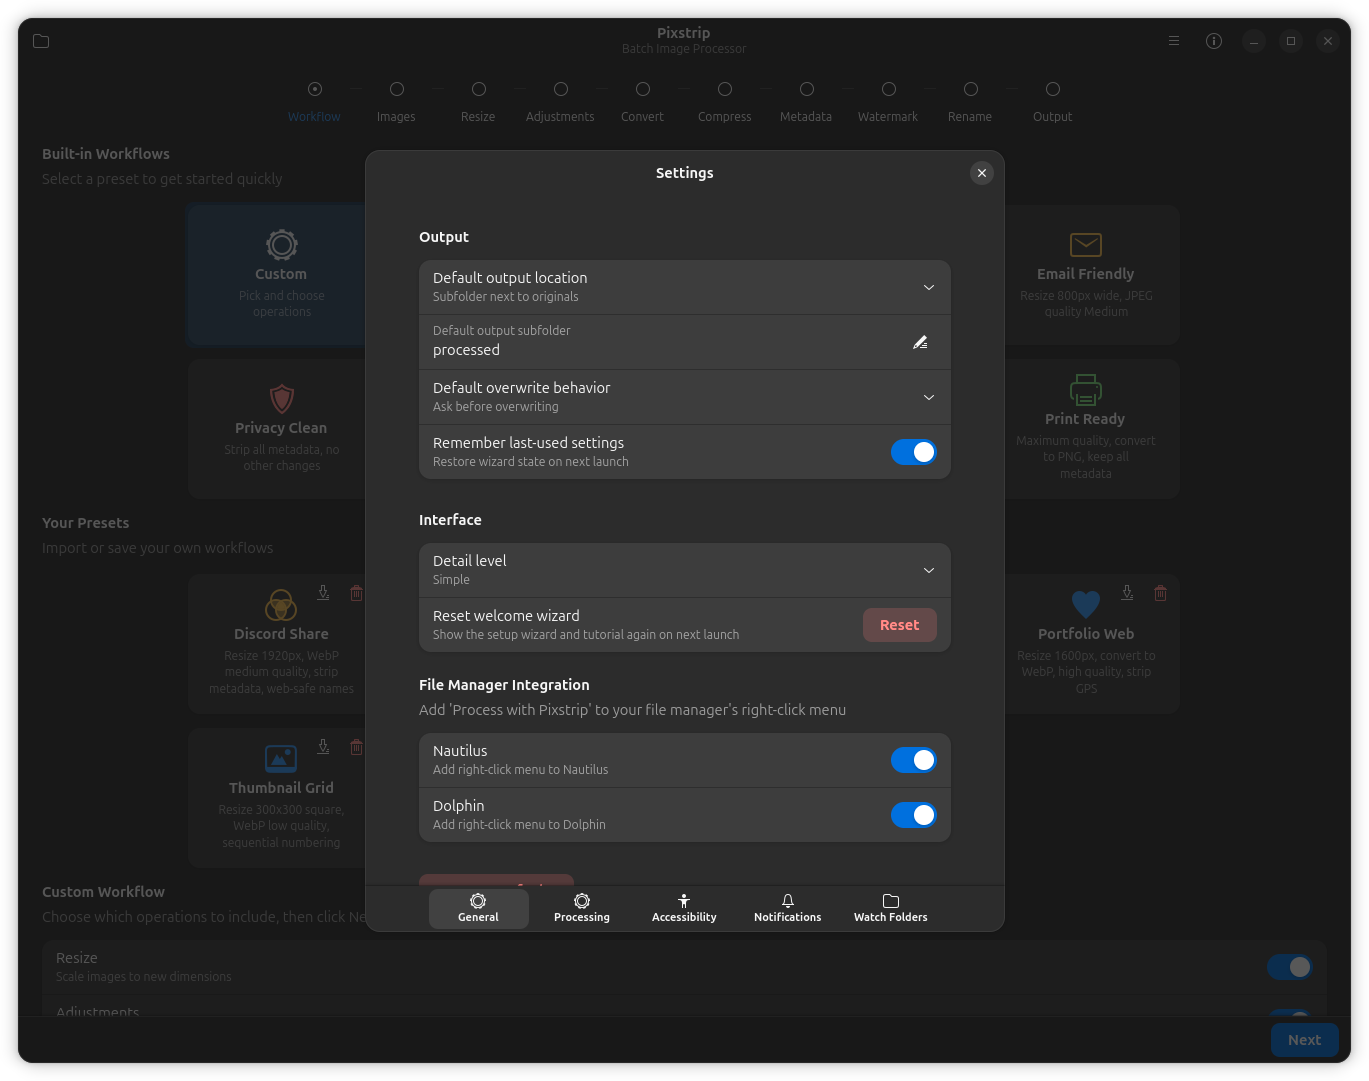Export the Portfolio Web preset

click(1127, 593)
